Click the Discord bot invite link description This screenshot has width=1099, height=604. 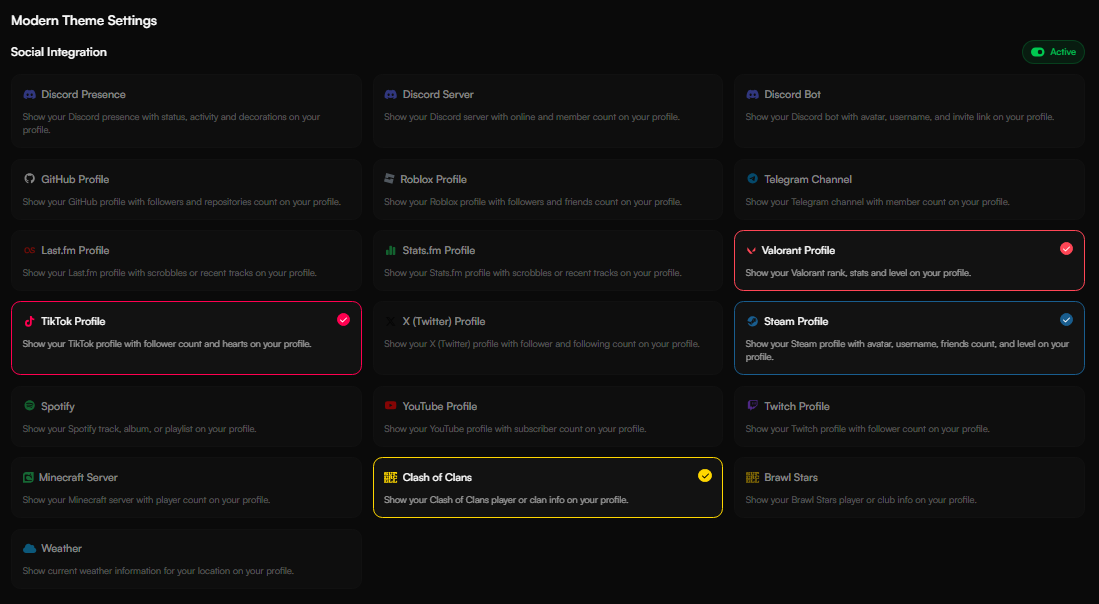tap(899, 117)
